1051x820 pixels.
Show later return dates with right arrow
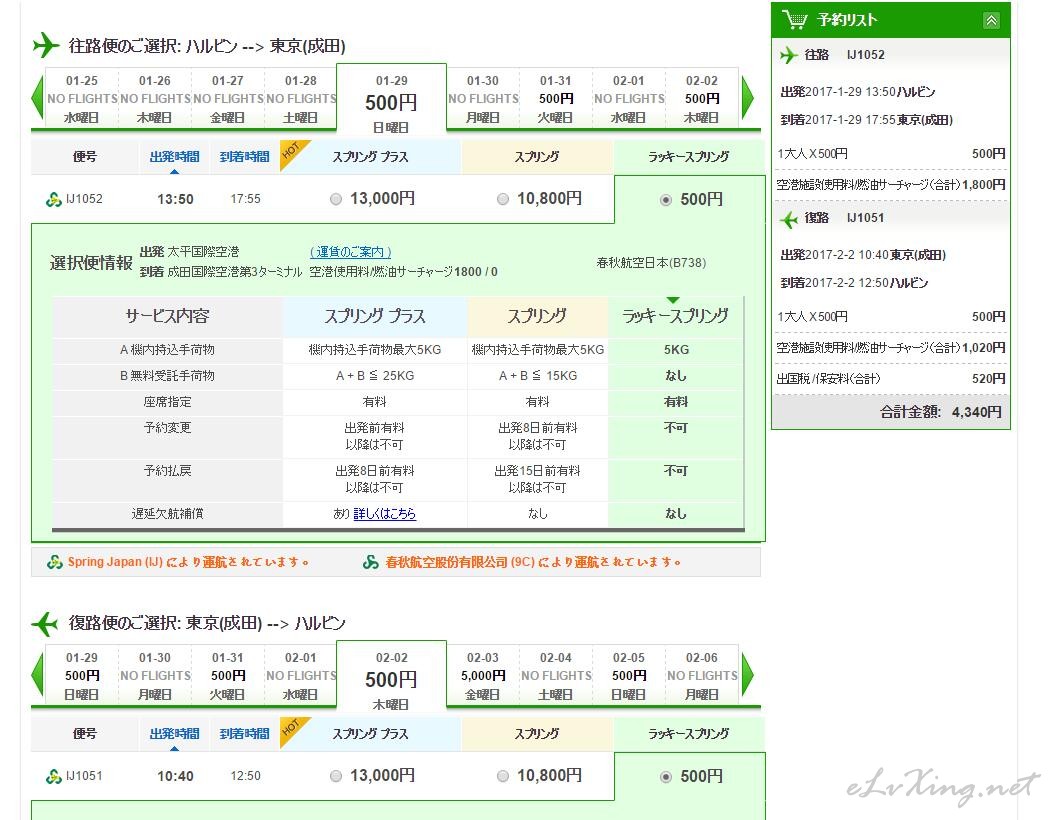(747, 675)
